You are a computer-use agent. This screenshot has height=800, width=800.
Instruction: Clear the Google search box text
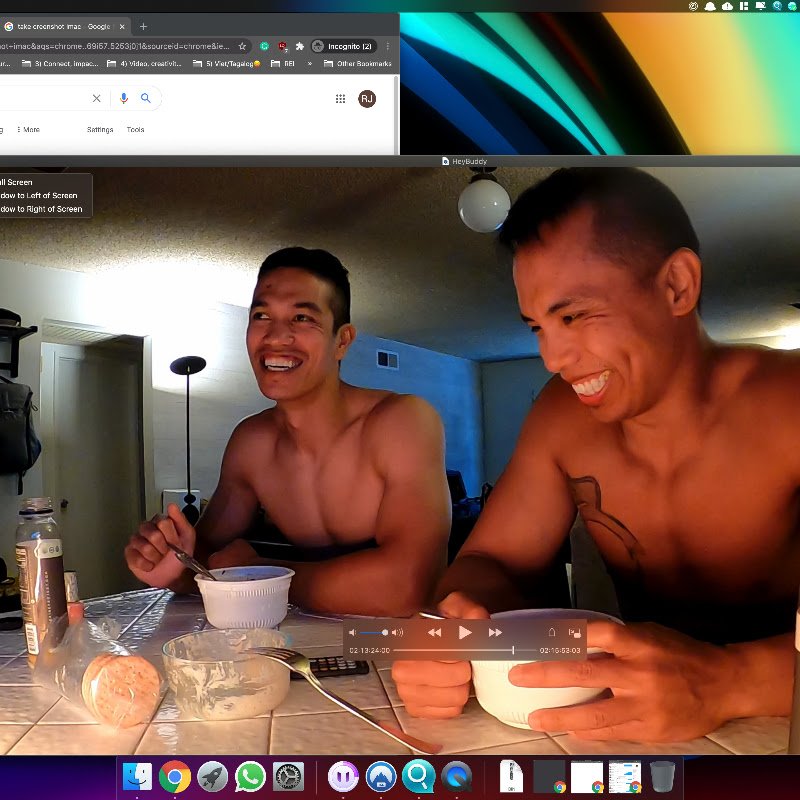coord(96,98)
